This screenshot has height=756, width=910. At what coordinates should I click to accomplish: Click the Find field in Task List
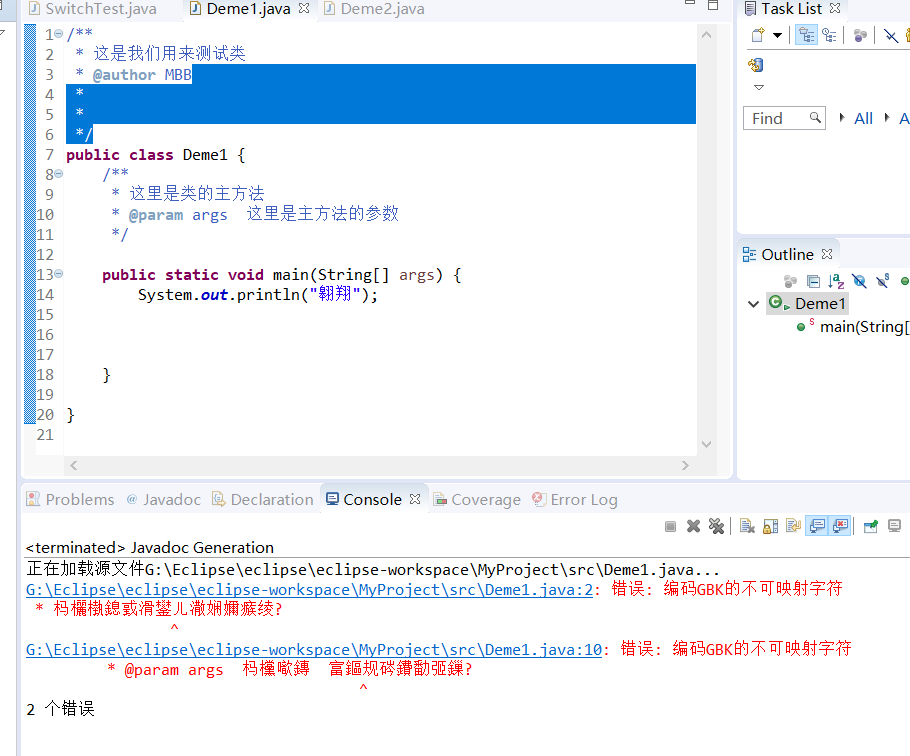784,118
